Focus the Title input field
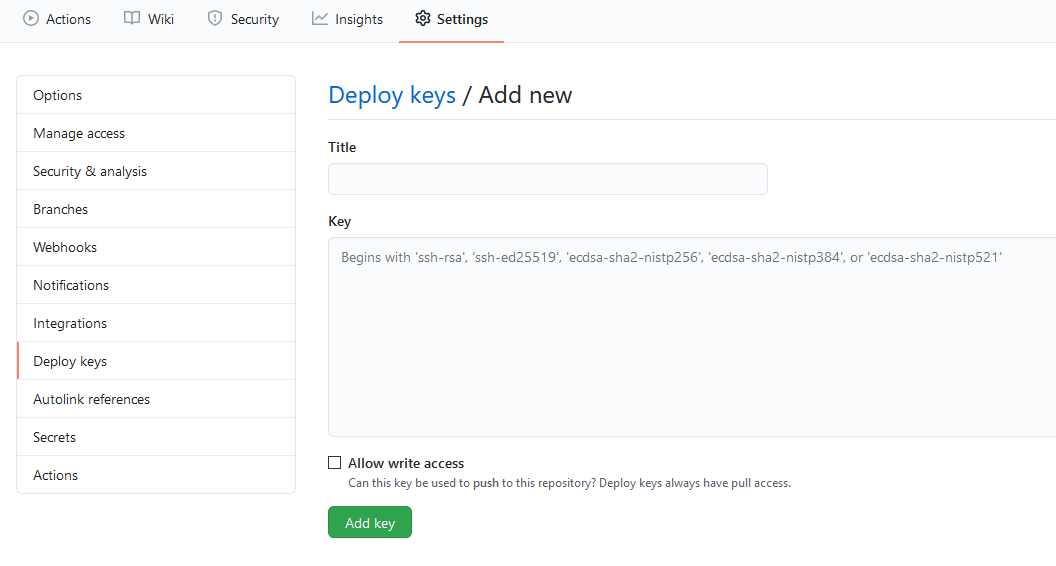Viewport: 1056px width, 566px height. (548, 179)
